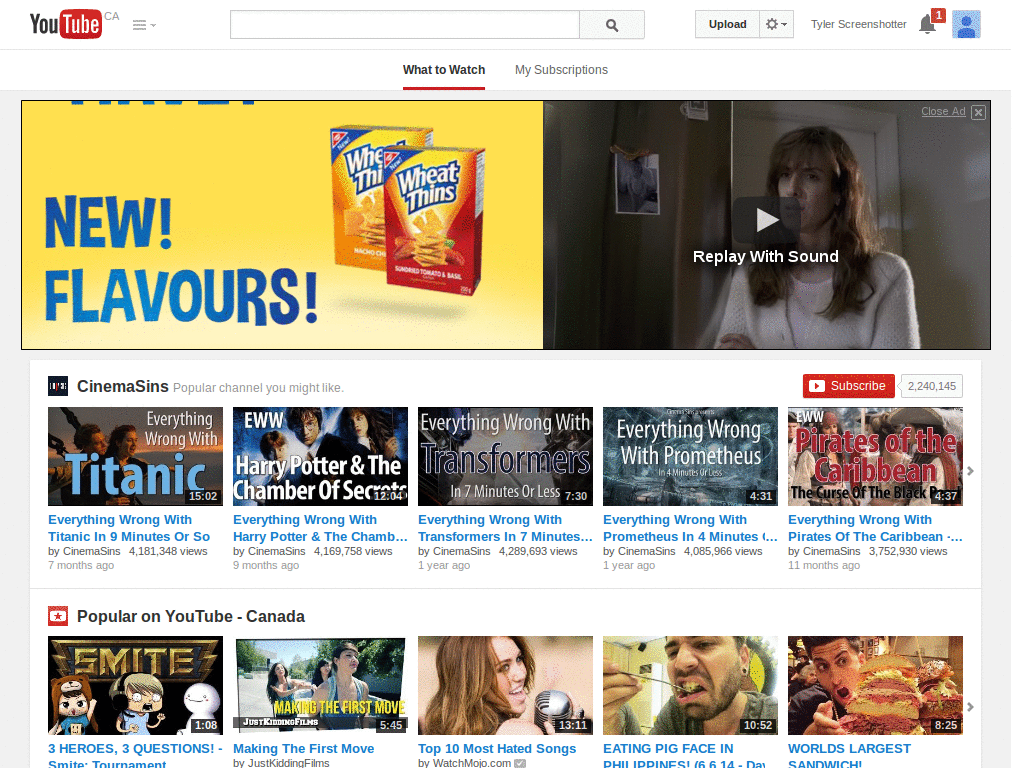
Task: Open SMITE video thumbnail
Action: [x=135, y=686]
